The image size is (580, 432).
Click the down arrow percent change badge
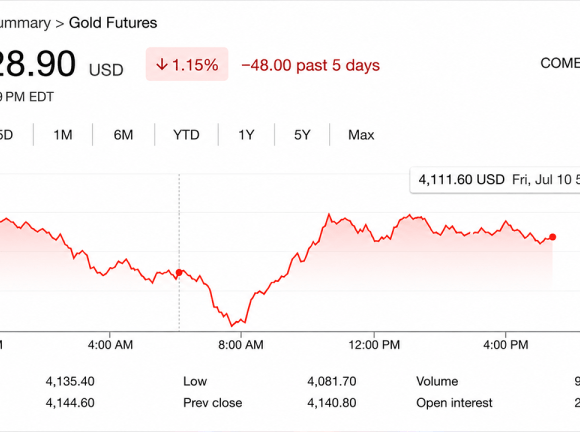(187, 64)
